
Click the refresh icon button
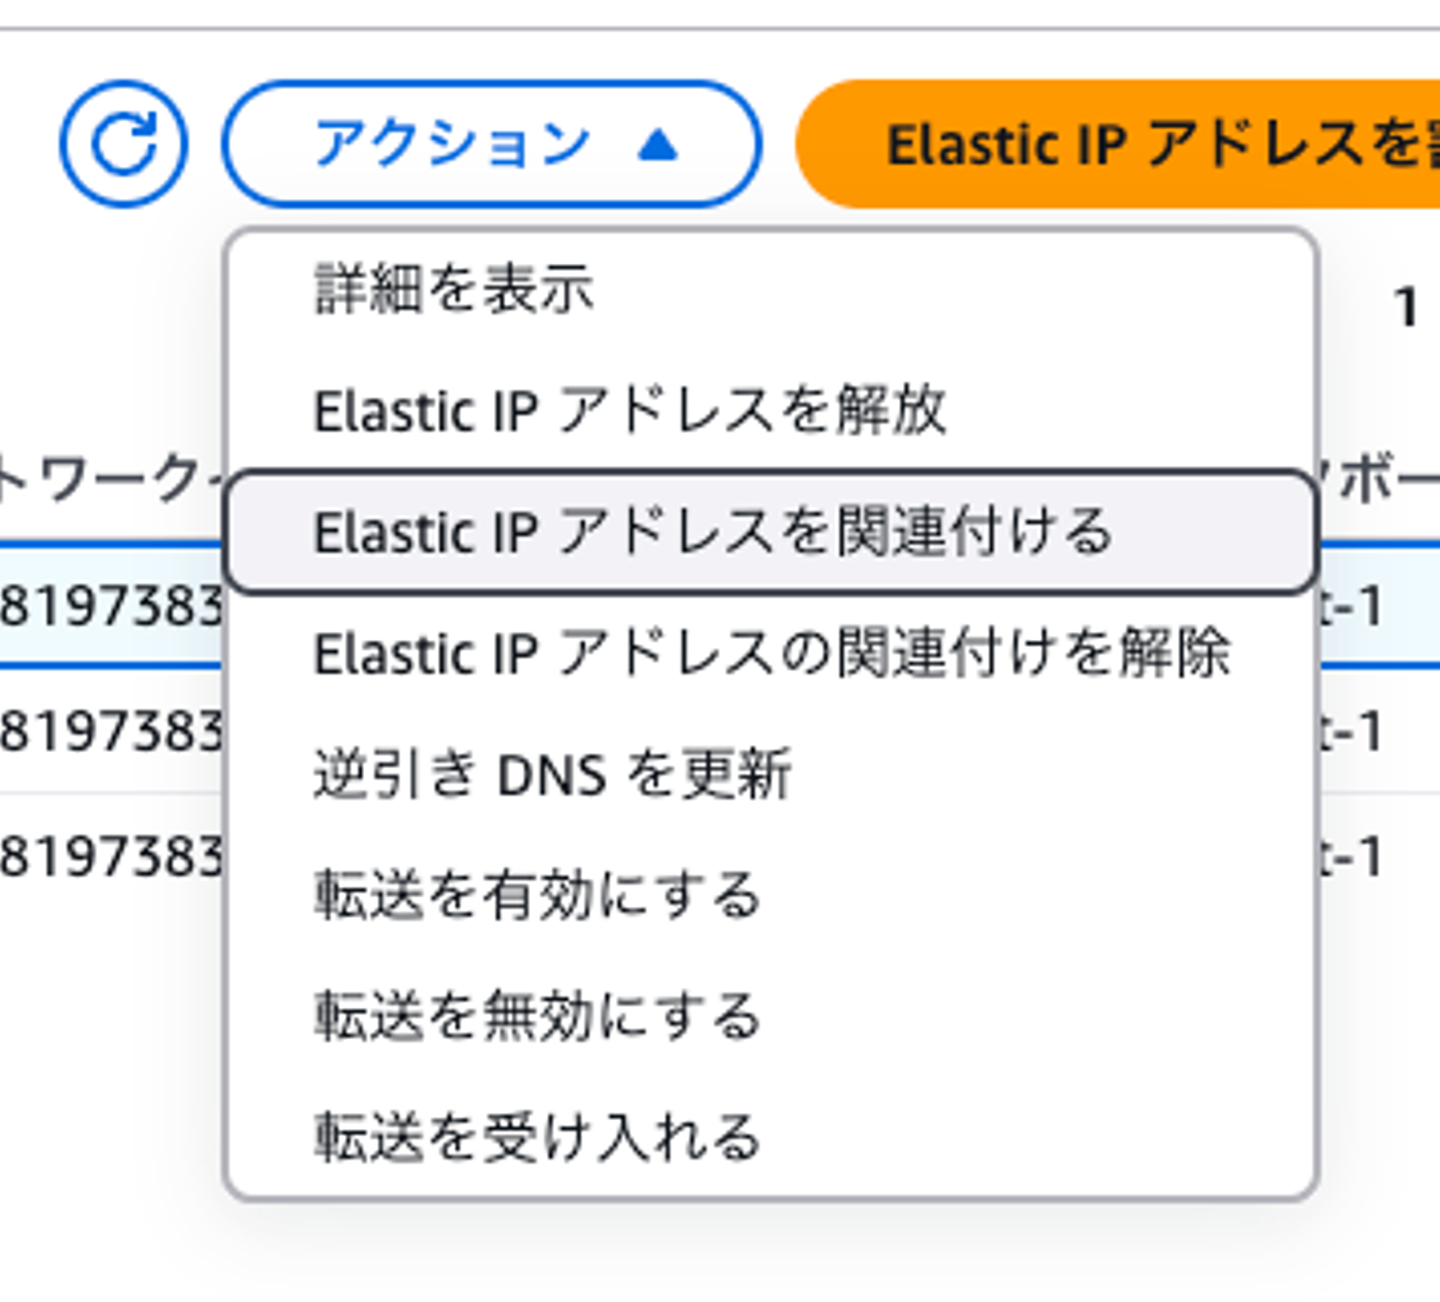[x=123, y=144]
